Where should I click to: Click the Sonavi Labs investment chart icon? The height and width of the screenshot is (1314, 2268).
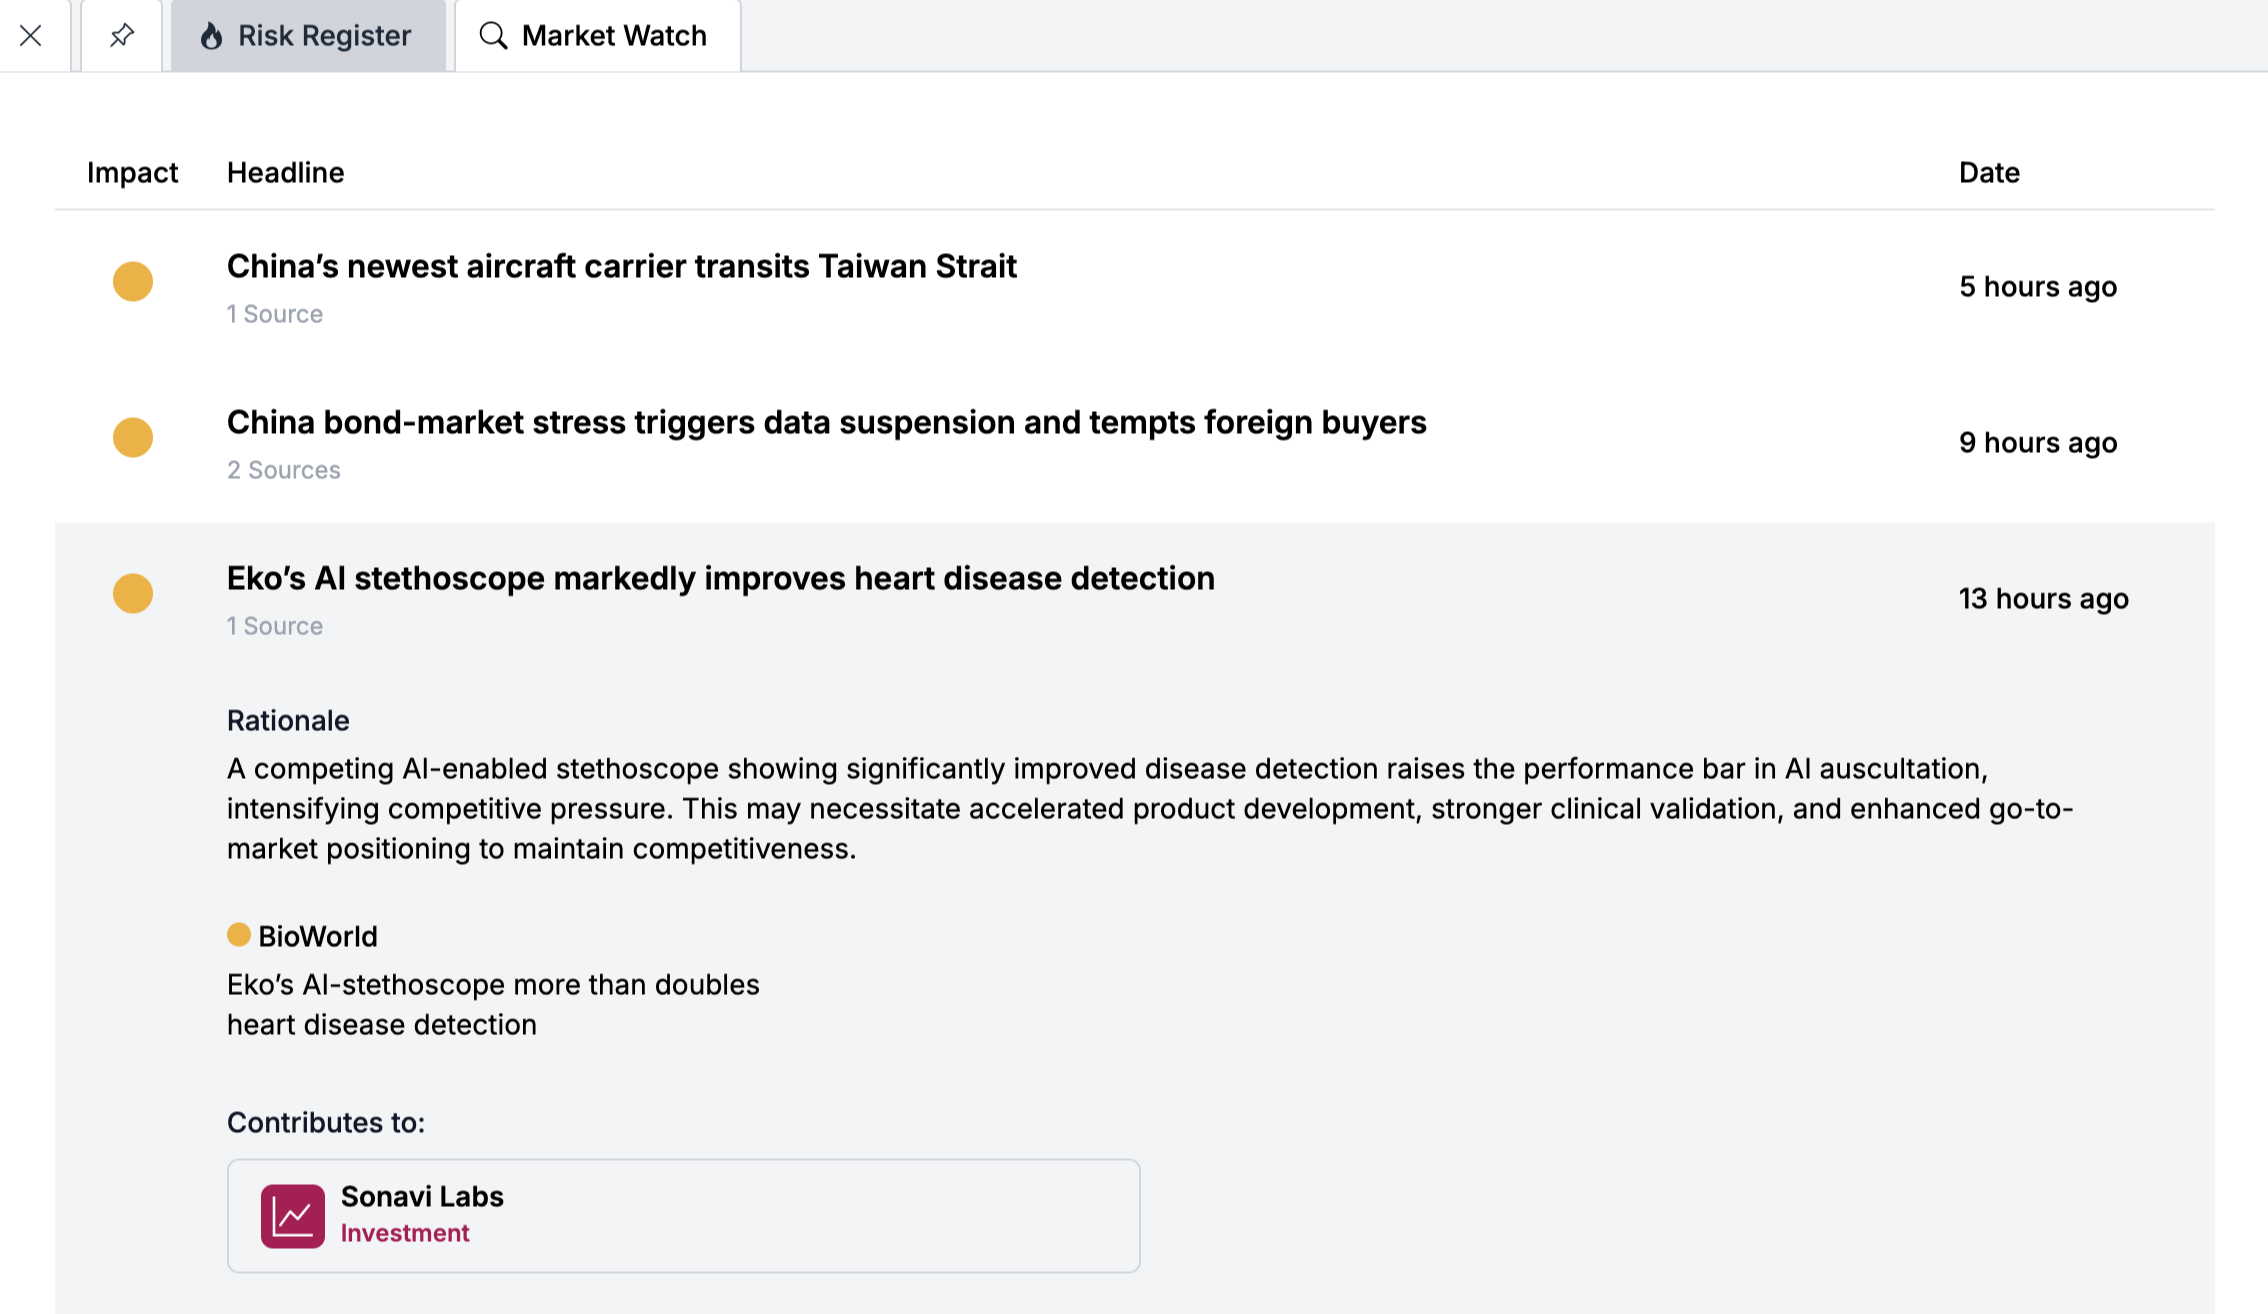coord(293,1216)
